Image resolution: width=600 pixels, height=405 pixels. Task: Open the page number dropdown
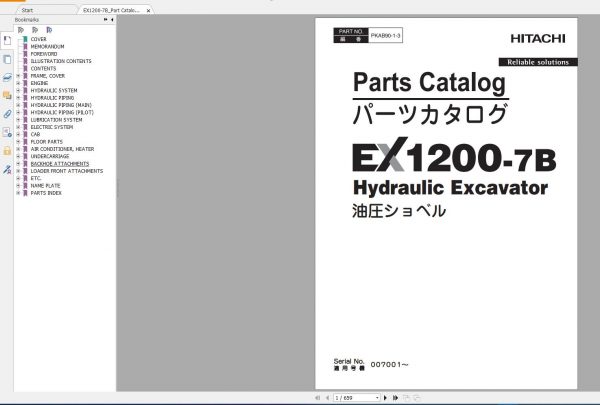coord(377,398)
